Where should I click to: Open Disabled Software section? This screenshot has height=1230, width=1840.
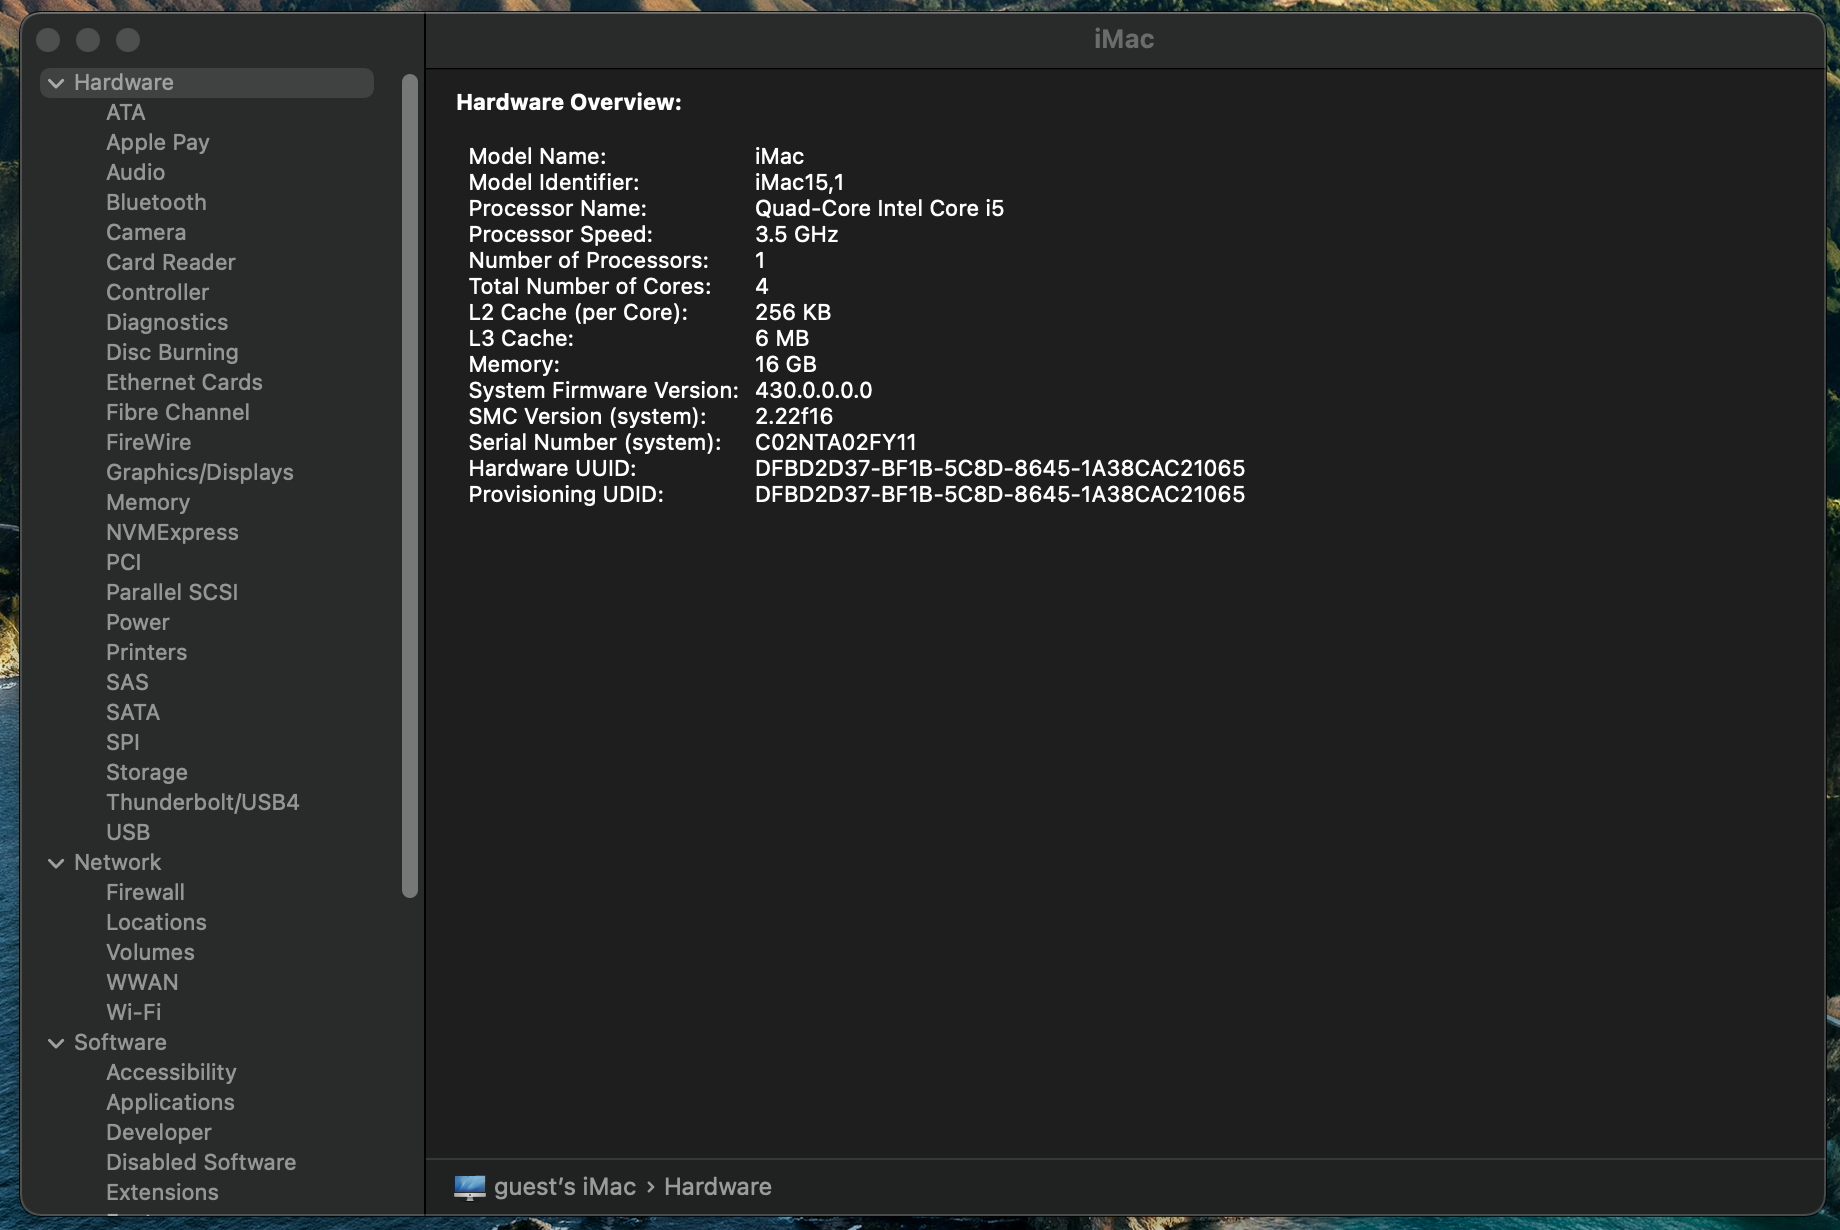click(201, 1162)
